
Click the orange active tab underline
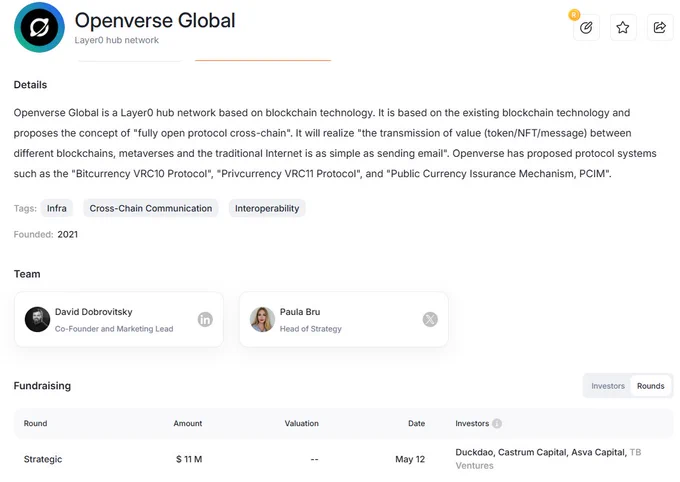click(263, 60)
